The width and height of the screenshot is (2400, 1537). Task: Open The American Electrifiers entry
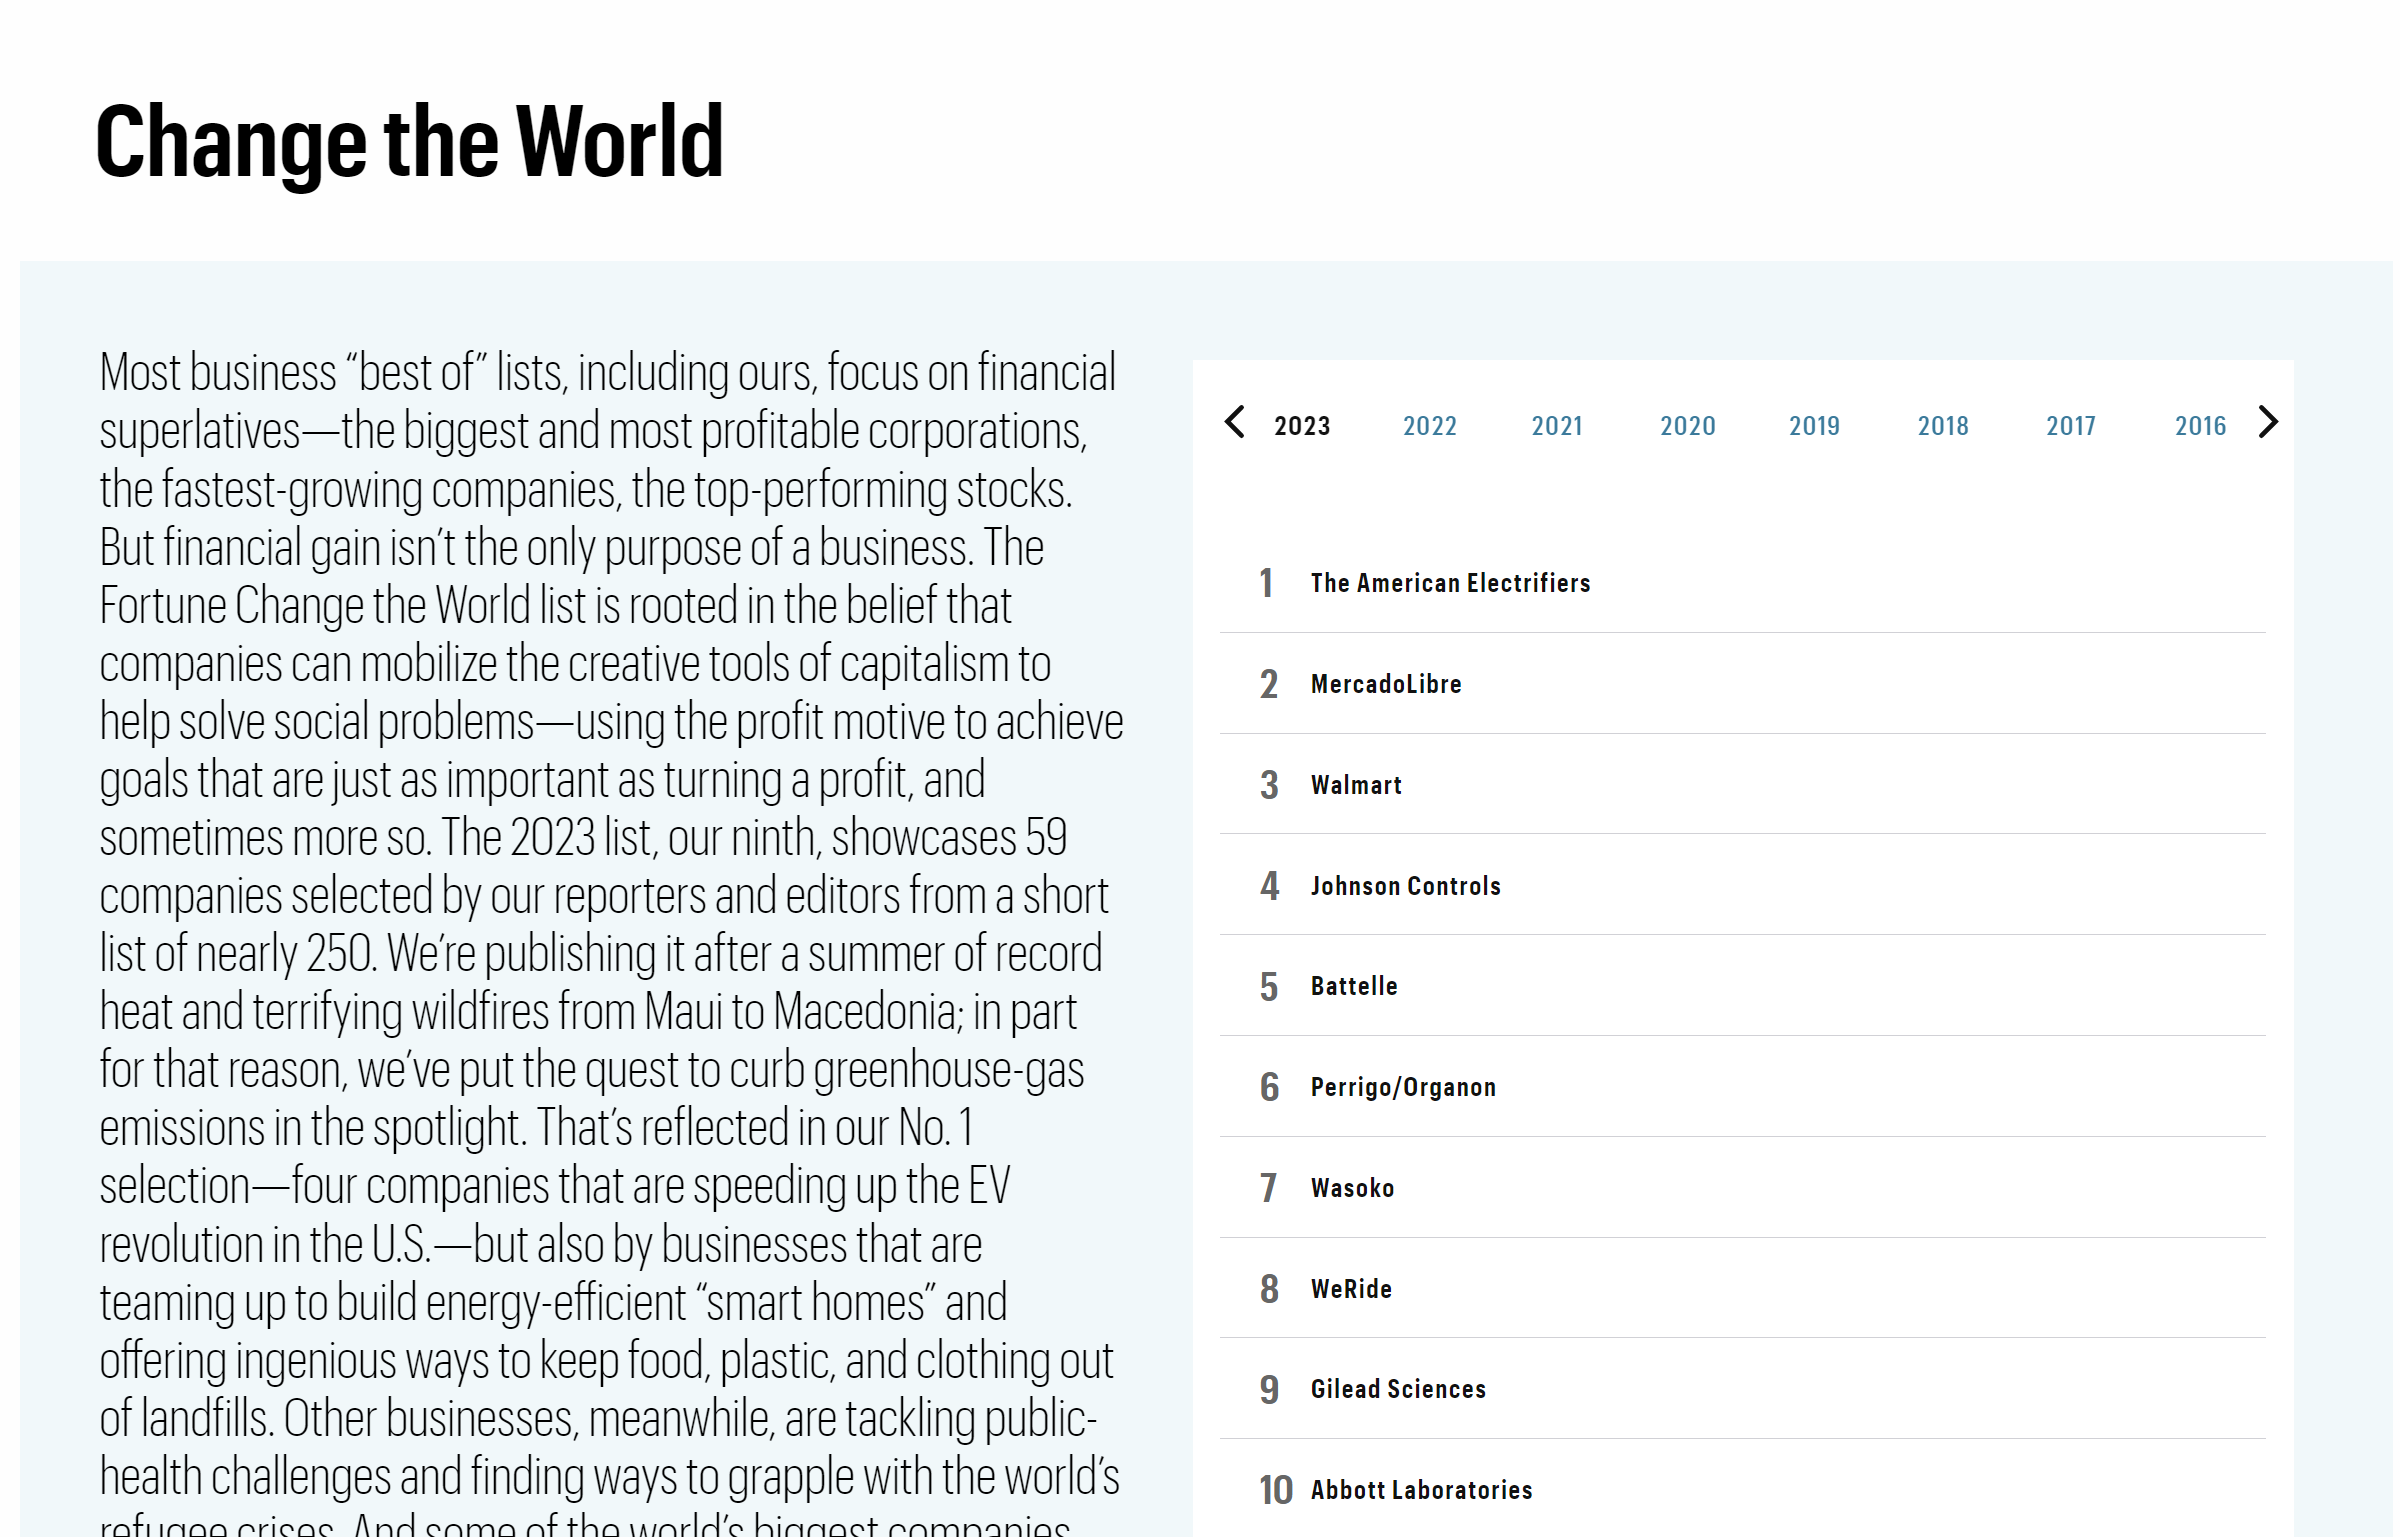tap(1450, 583)
